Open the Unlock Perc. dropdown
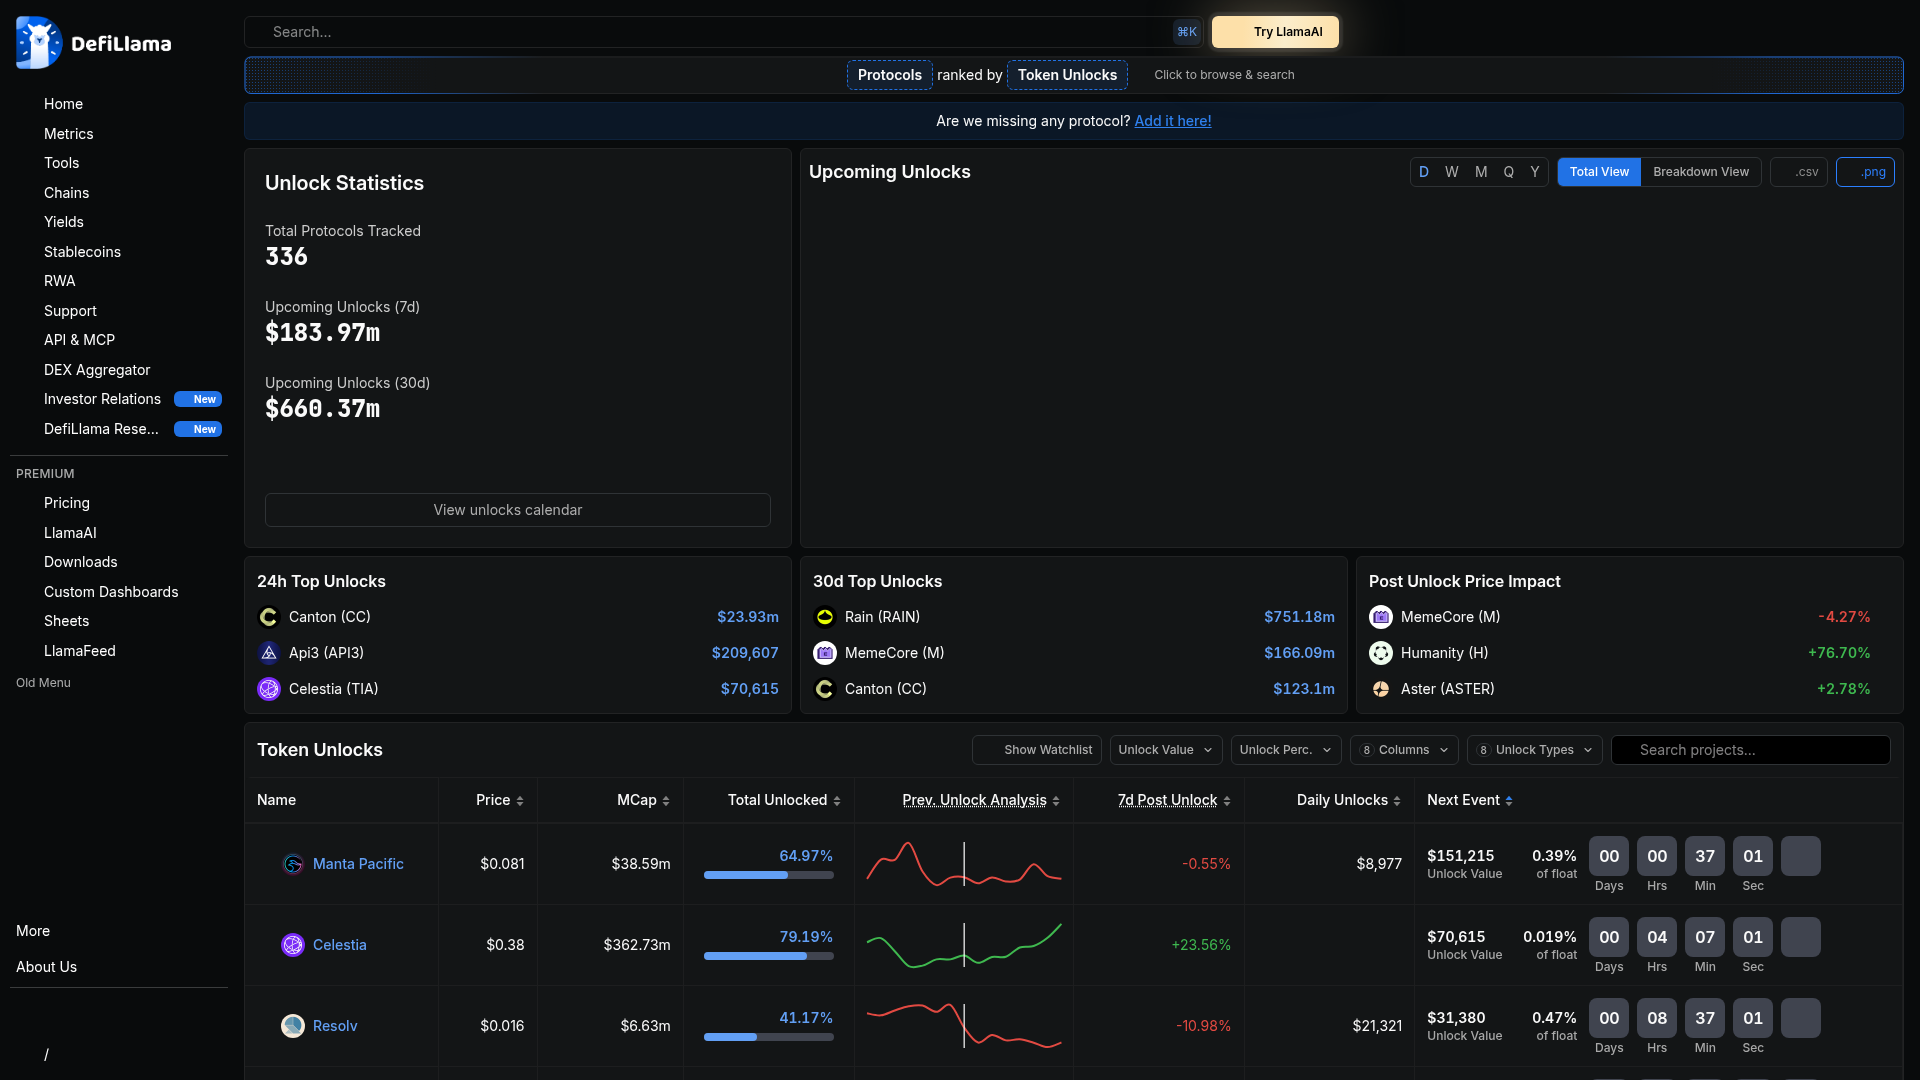The width and height of the screenshot is (1920, 1080). coord(1286,750)
